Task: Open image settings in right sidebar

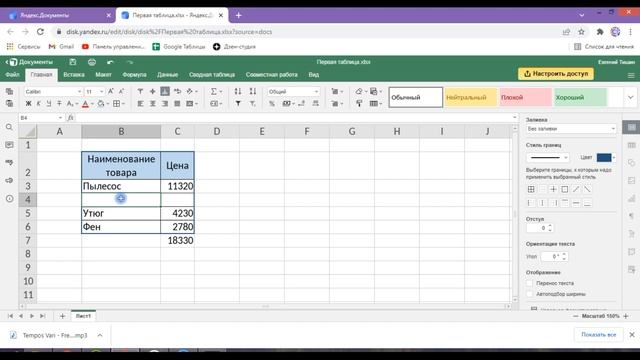Action: [631, 180]
